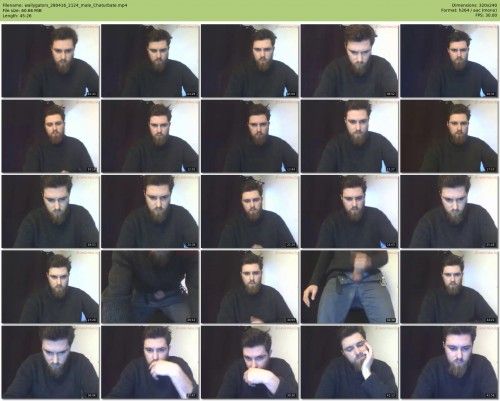
Task: Select the center thumbnail of the whole grid
Action: pyautogui.click(x=250, y=211)
